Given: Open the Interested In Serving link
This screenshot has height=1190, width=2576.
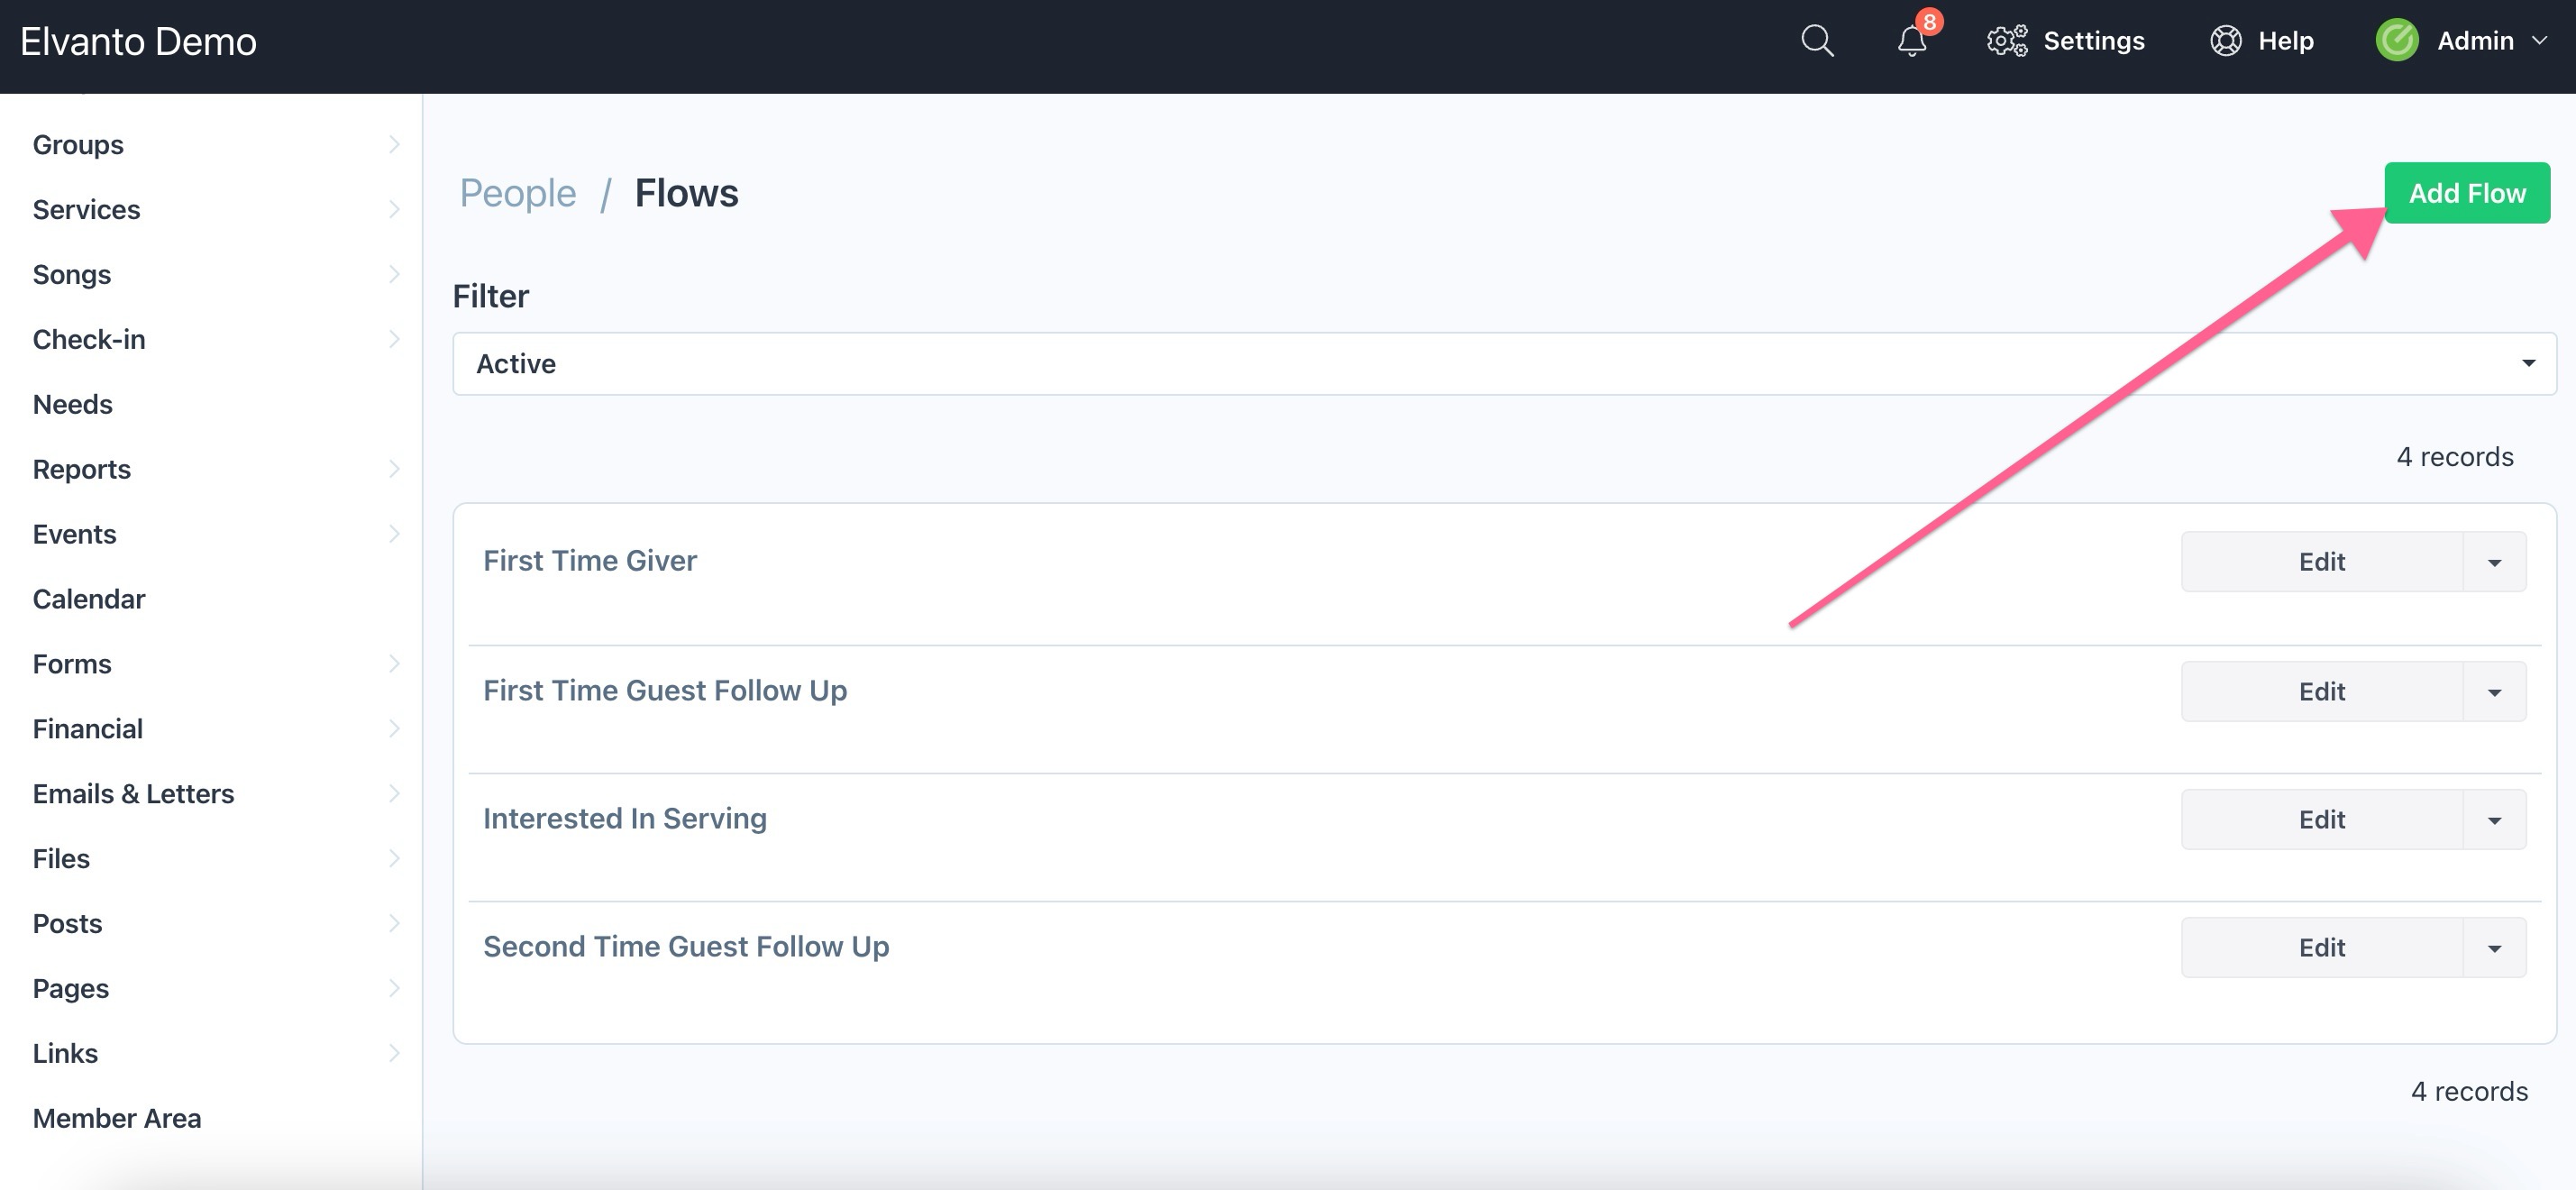Looking at the screenshot, I should tap(625, 819).
